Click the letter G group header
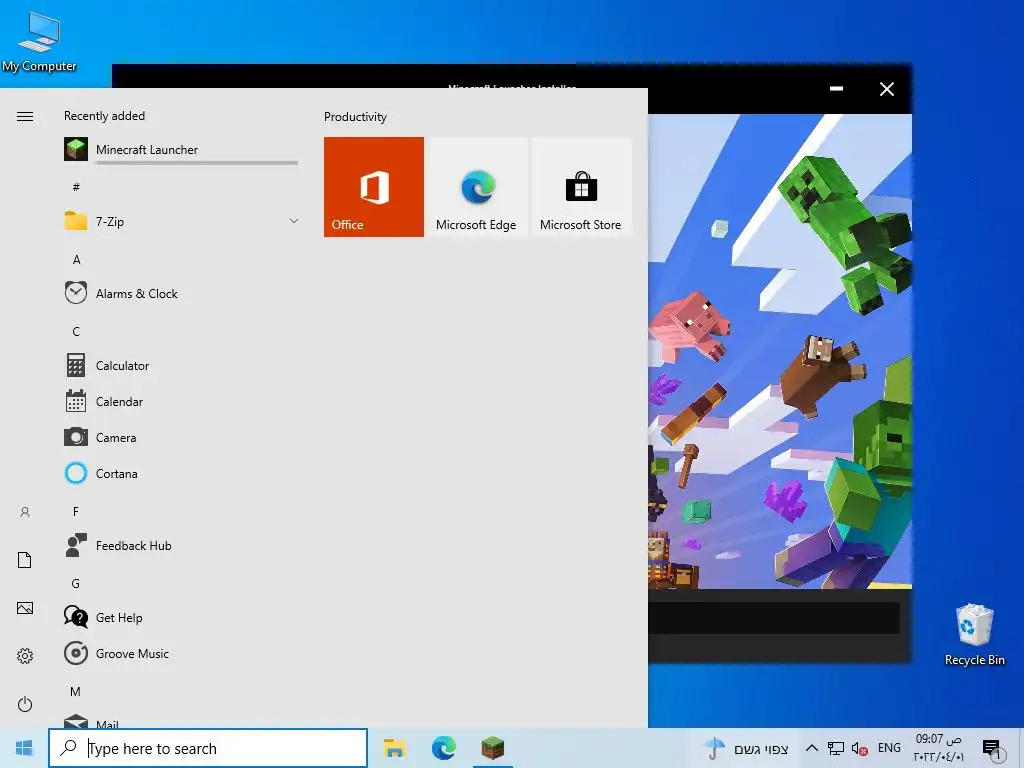 coord(76,584)
